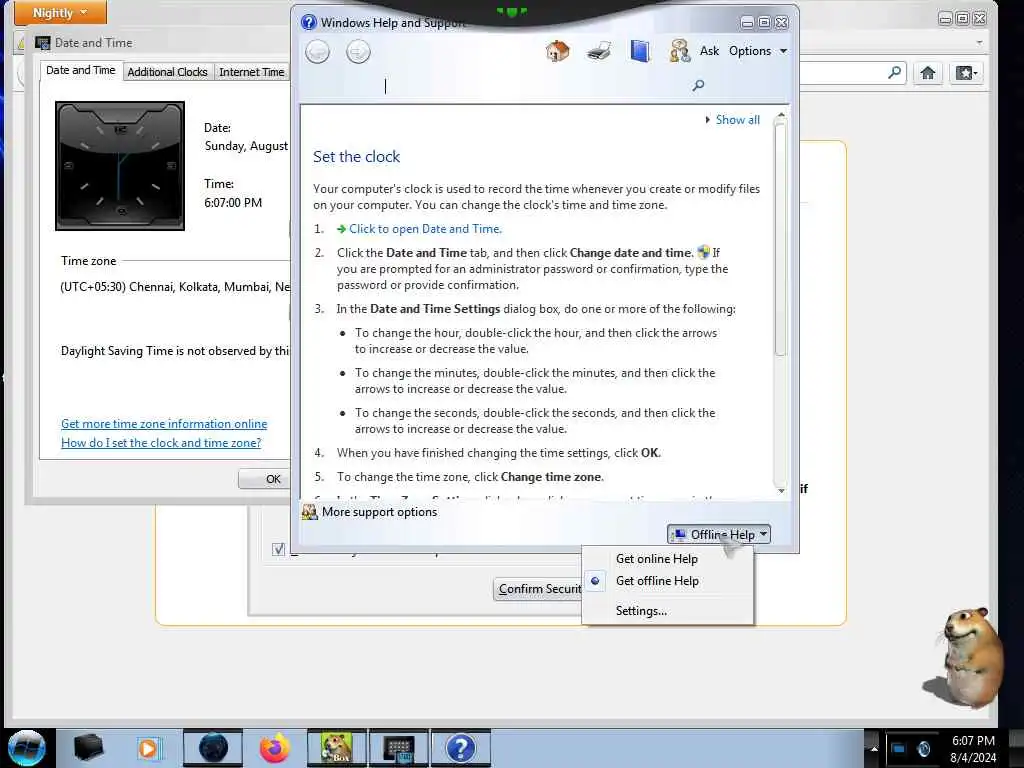Click OK in Date and Time dialog
The height and width of the screenshot is (768, 1024).
[x=264, y=479]
